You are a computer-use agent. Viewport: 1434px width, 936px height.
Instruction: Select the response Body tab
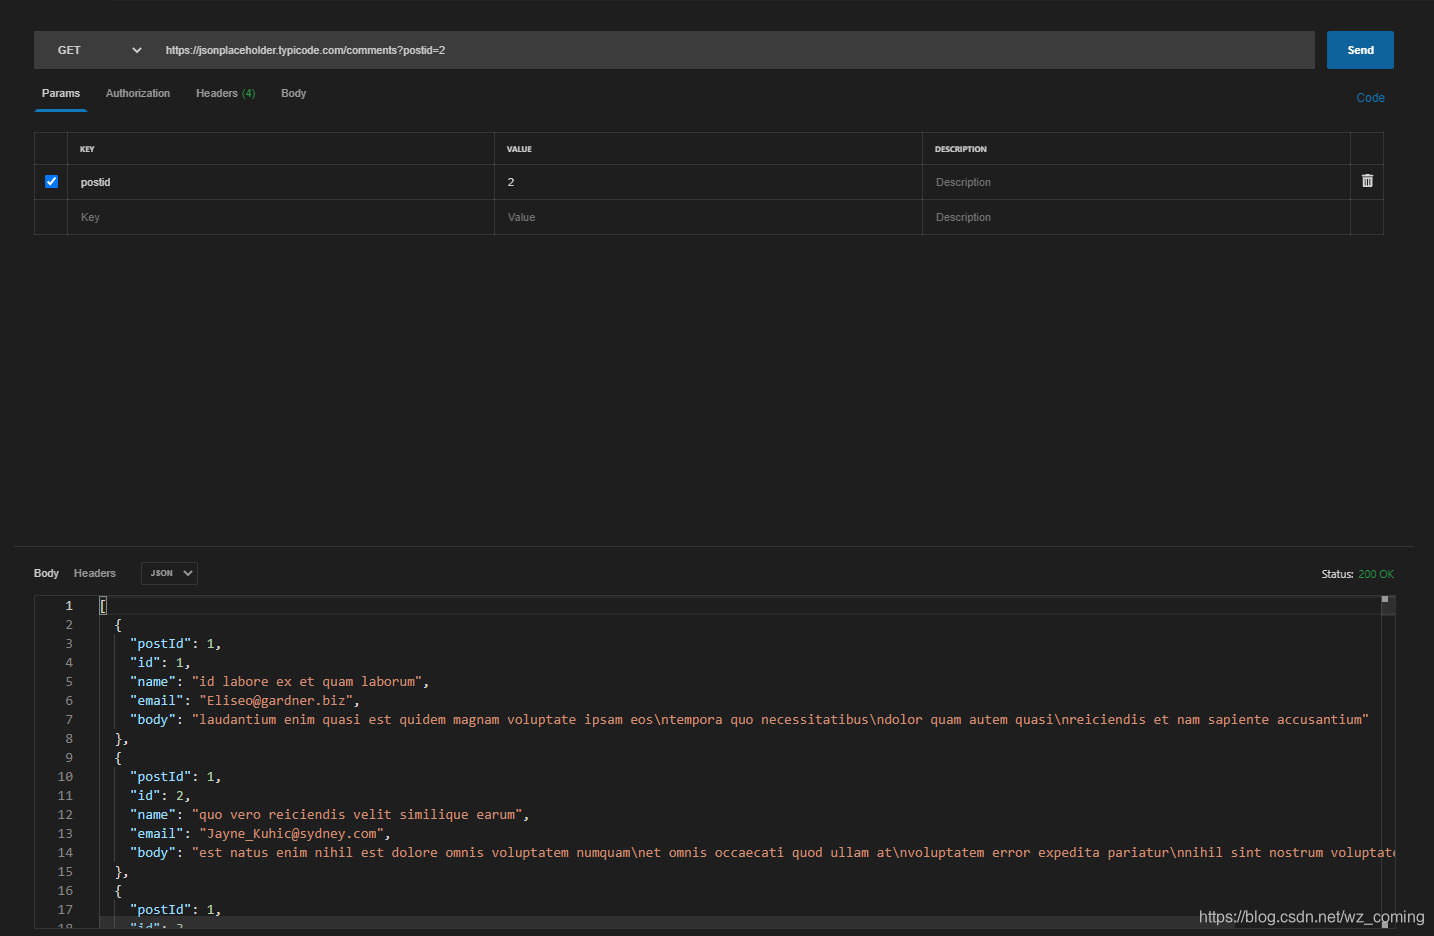46,573
